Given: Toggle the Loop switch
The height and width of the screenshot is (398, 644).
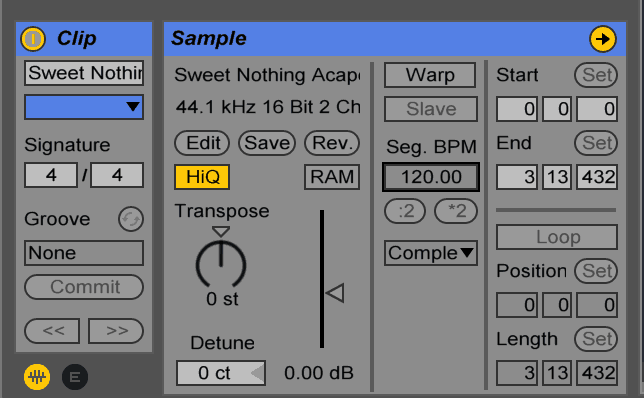Looking at the screenshot, I should [557, 237].
